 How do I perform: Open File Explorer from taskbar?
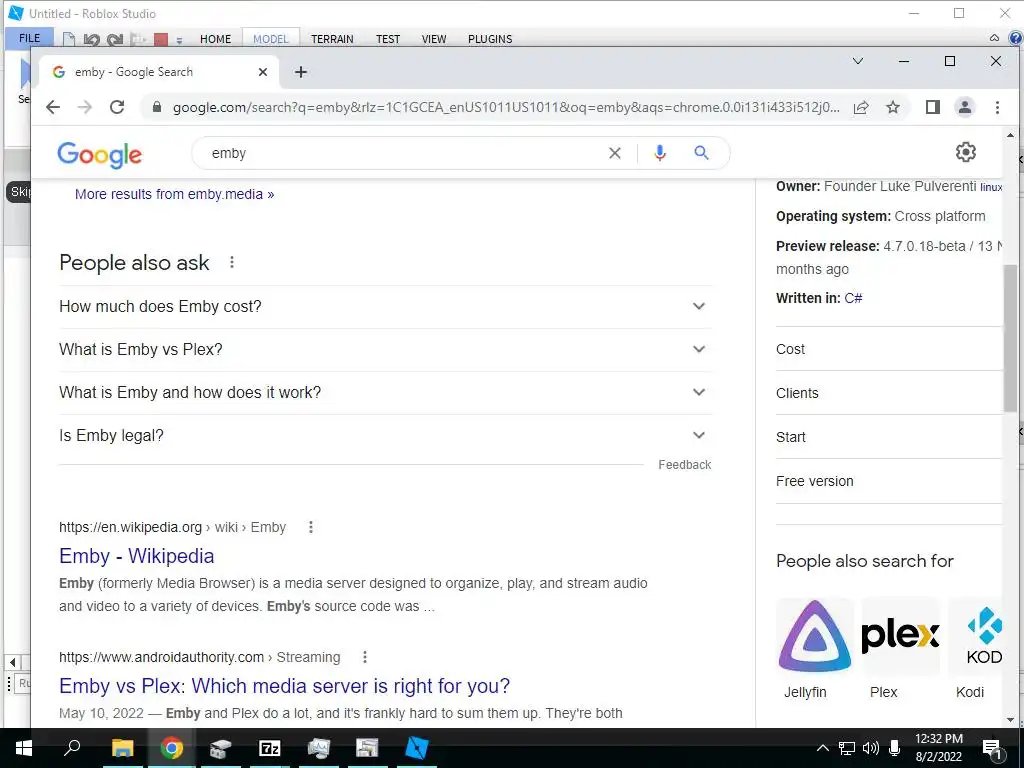click(x=122, y=748)
